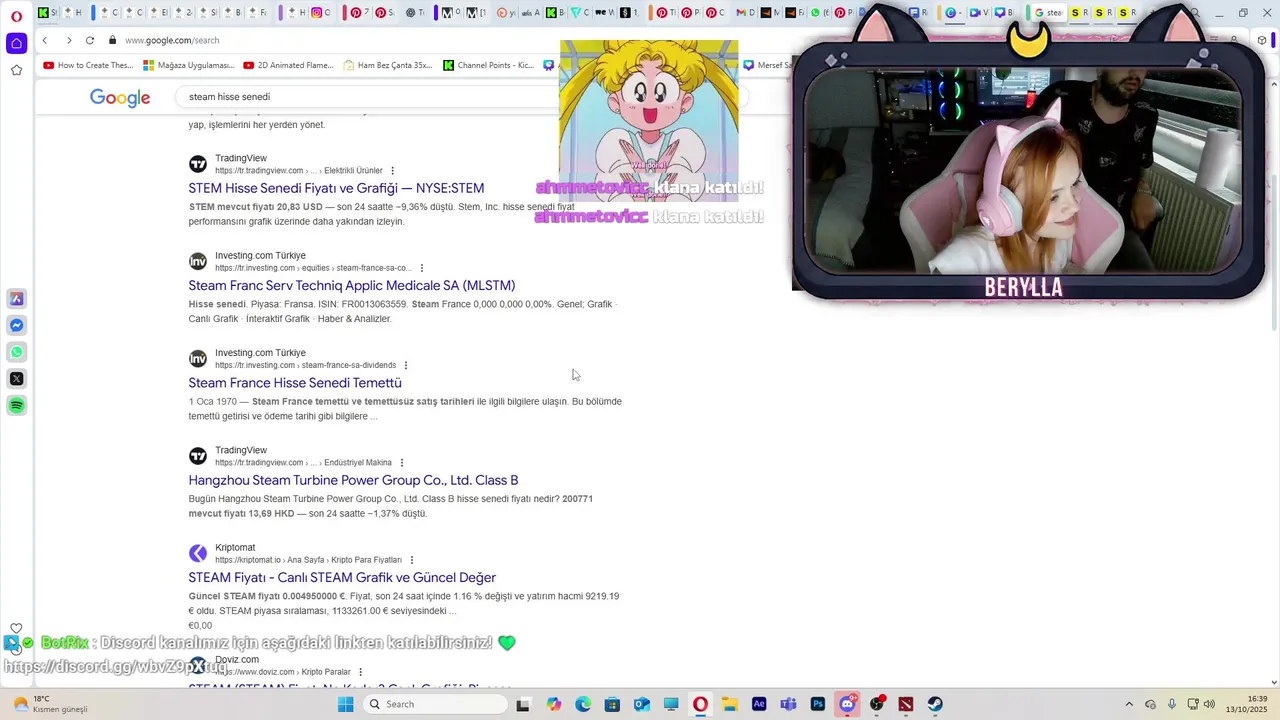Click the volume icon in system tray
This screenshot has height=720, width=1280.
[1209, 704]
